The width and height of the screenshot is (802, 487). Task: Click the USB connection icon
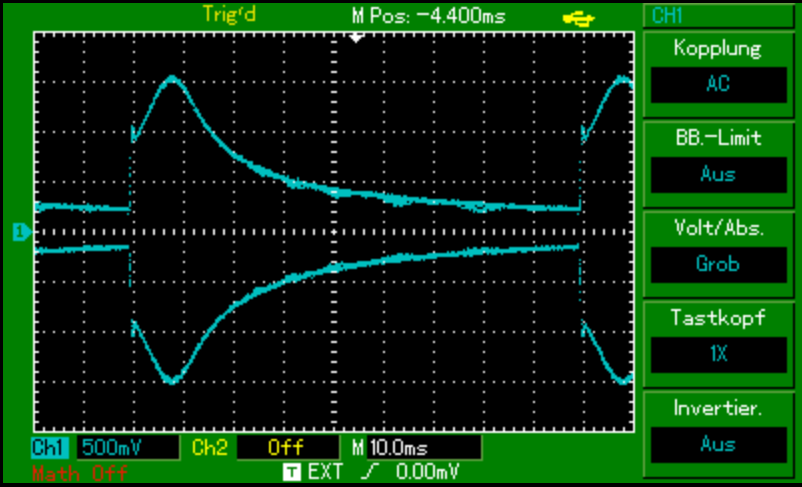(578, 15)
